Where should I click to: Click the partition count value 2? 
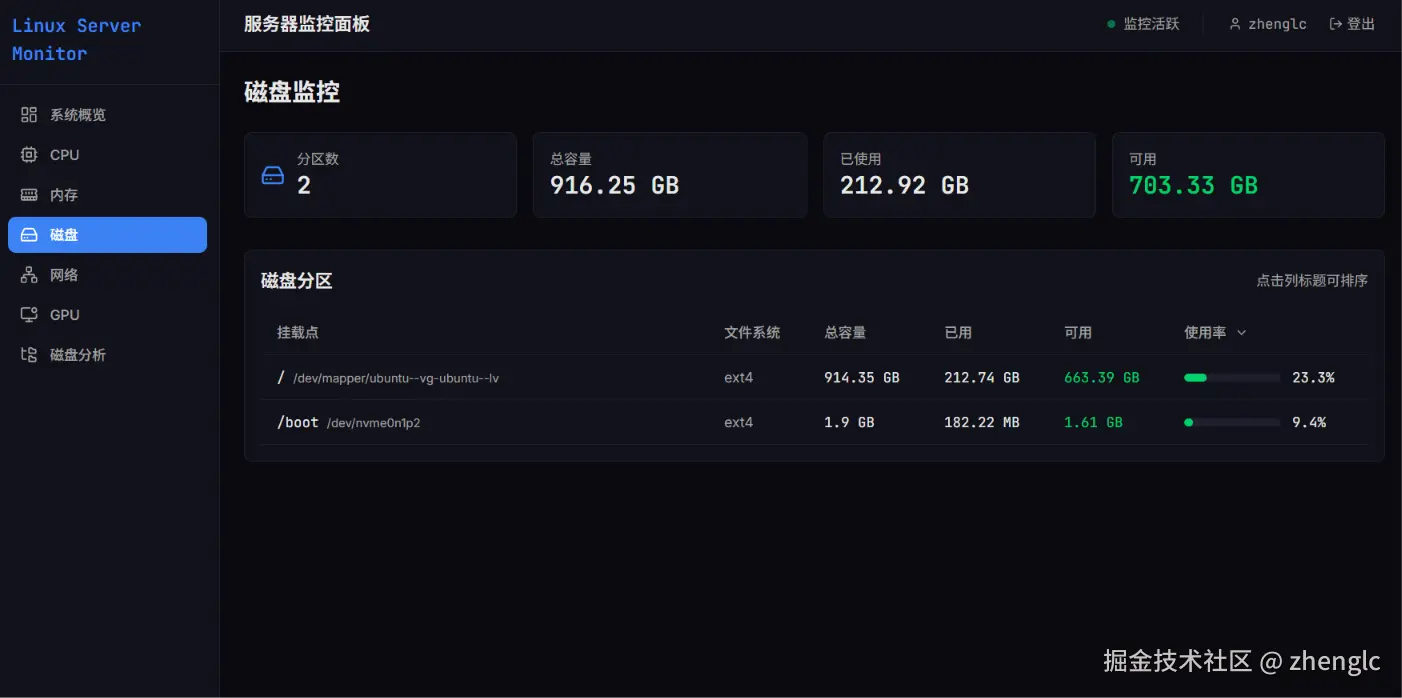[x=304, y=185]
